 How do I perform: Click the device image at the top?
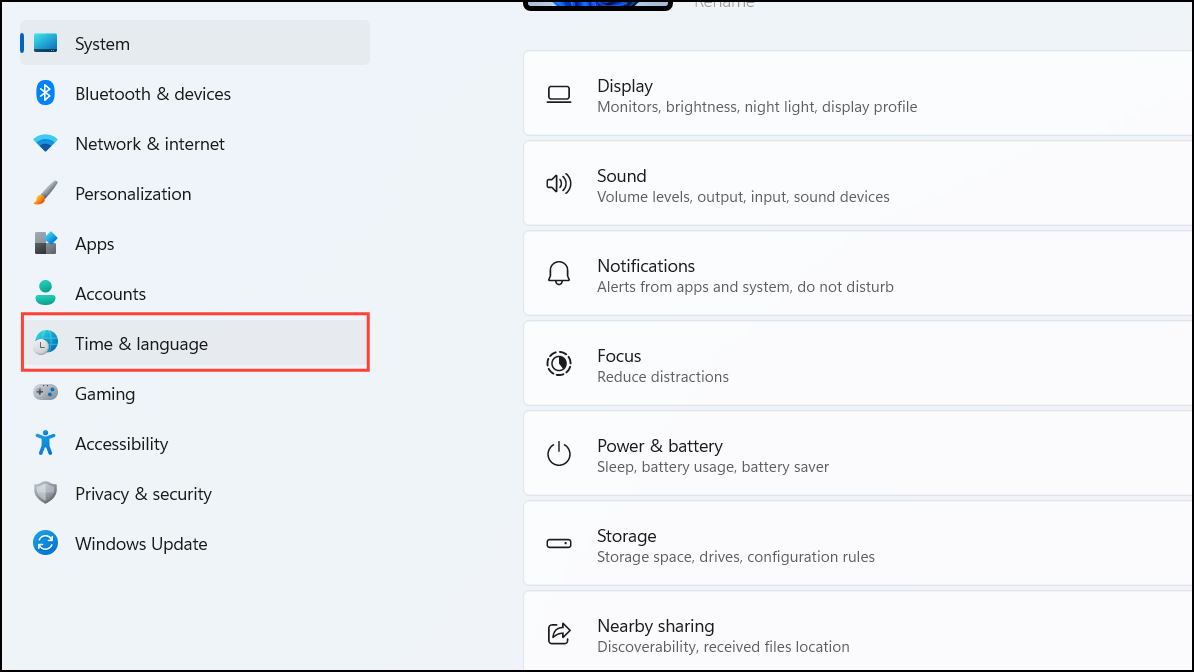tap(597, 3)
